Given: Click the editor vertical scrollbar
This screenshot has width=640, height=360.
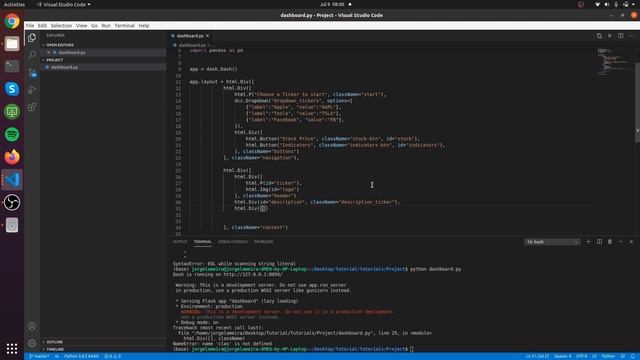Looking at the screenshot, I should point(637,102).
